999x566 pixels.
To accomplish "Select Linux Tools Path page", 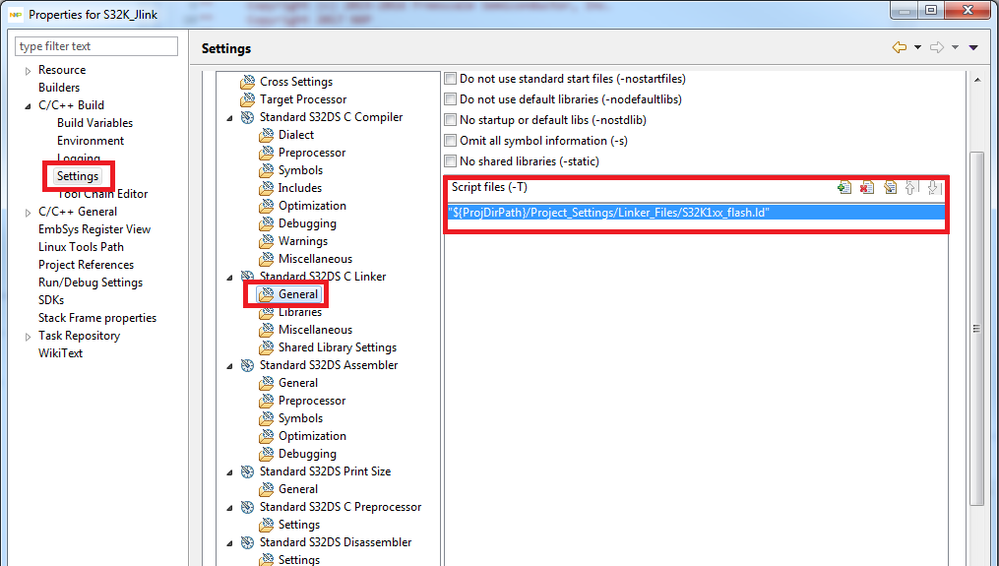I will click(81, 247).
